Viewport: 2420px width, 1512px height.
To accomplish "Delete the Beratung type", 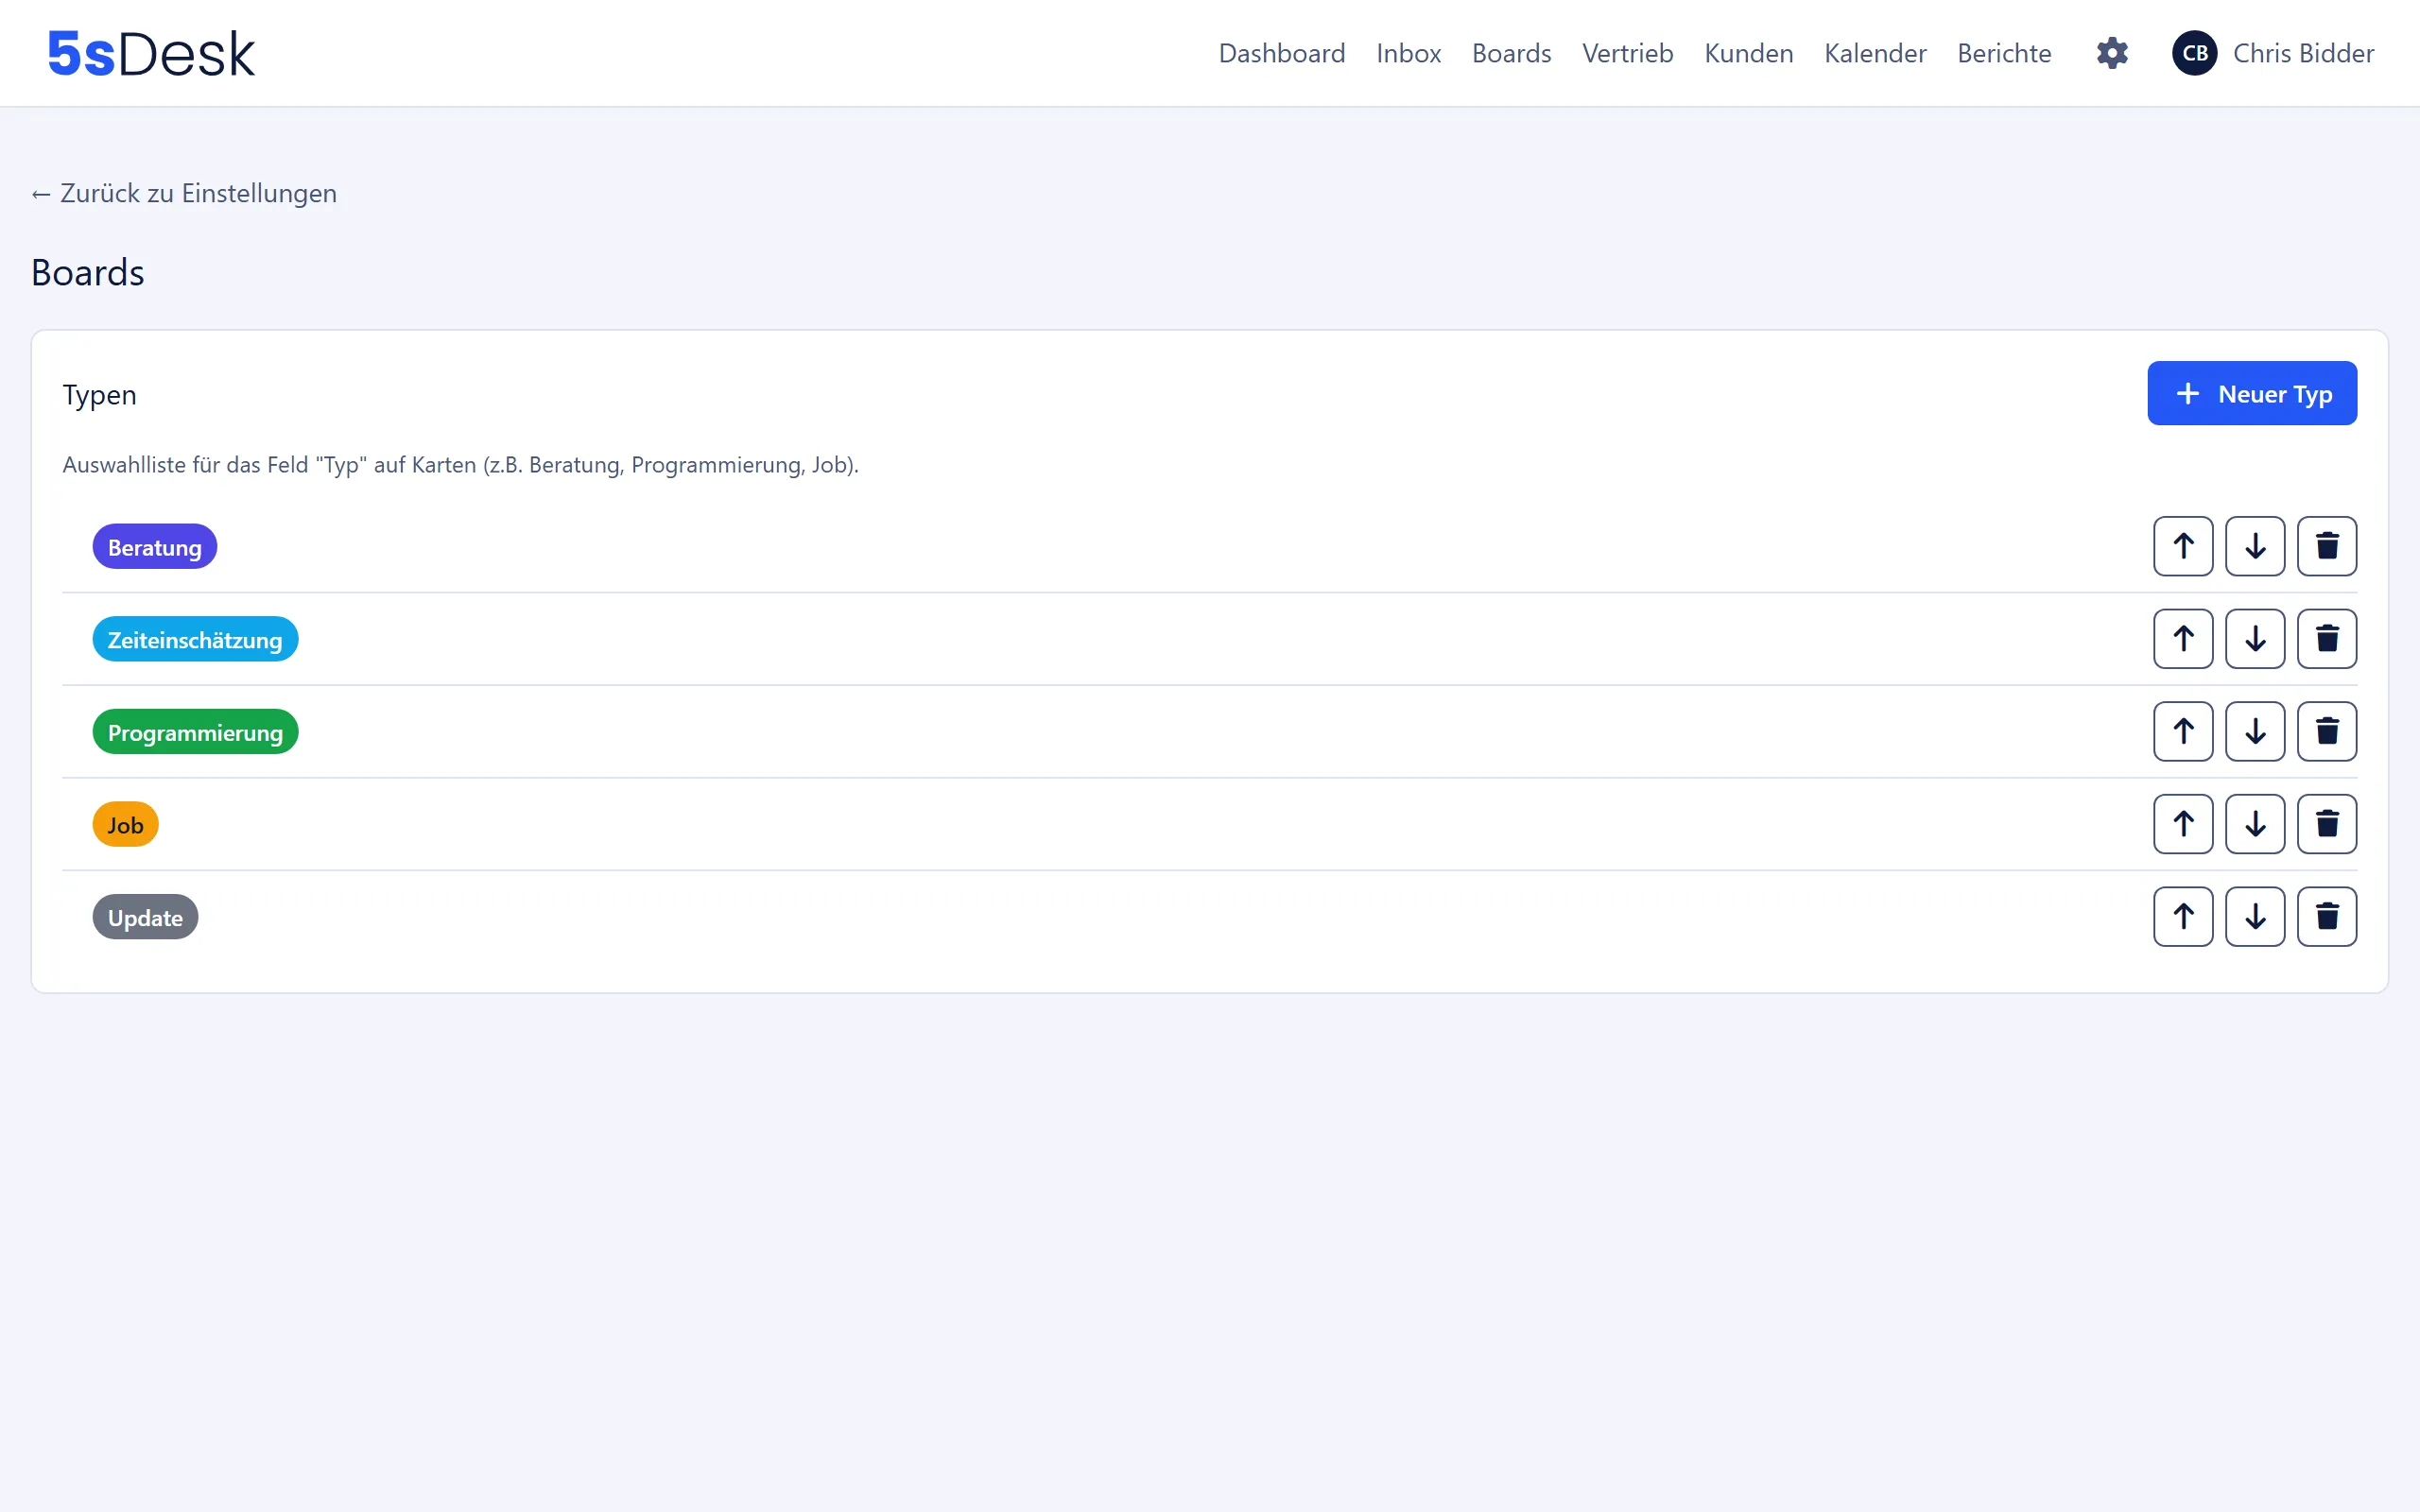I will [x=2326, y=546].
